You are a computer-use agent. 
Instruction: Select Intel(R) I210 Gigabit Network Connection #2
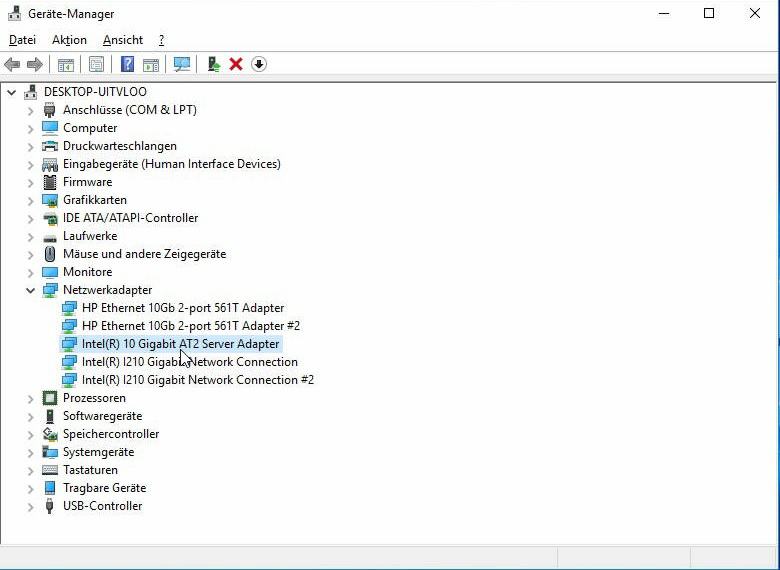click(197, 380)
